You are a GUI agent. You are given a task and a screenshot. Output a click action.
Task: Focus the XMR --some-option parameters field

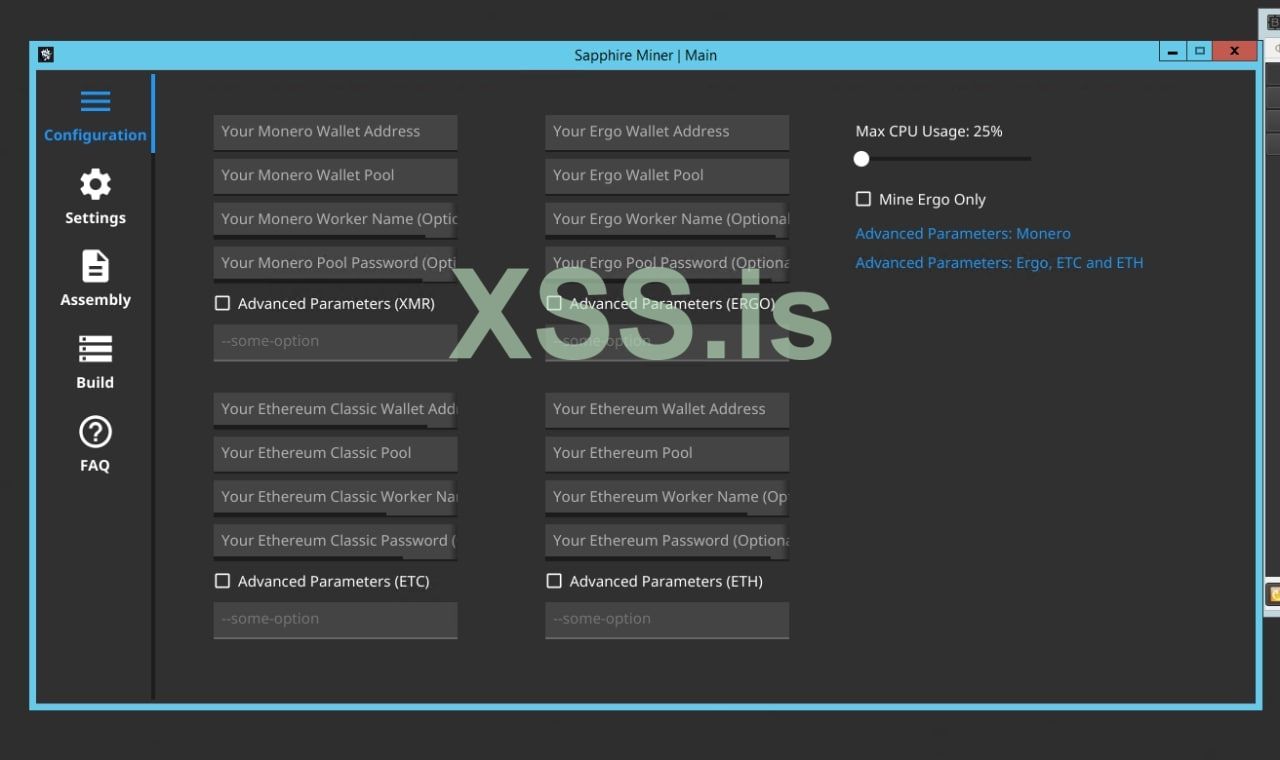click(335, 342)
